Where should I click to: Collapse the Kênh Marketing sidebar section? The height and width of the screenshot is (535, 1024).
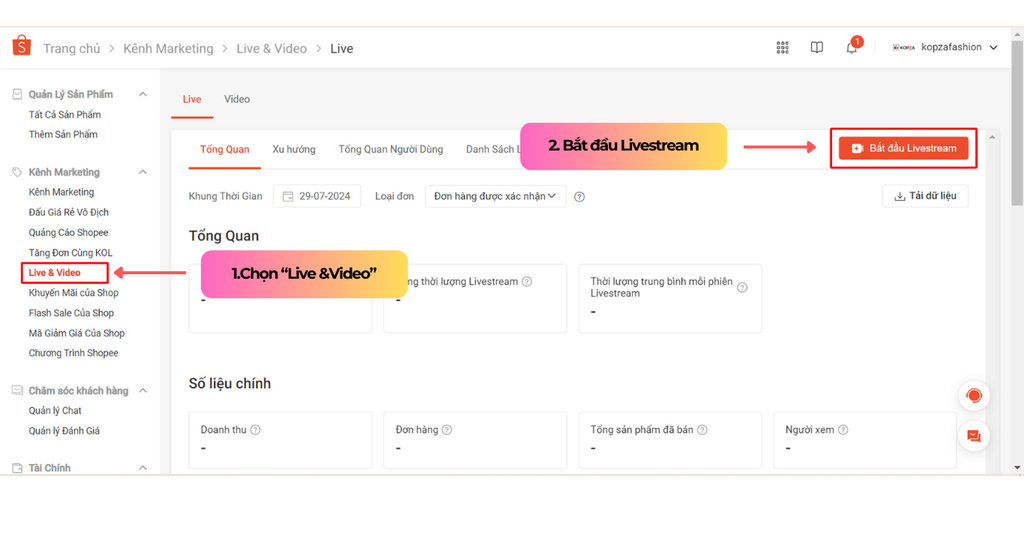click(142, 172)
